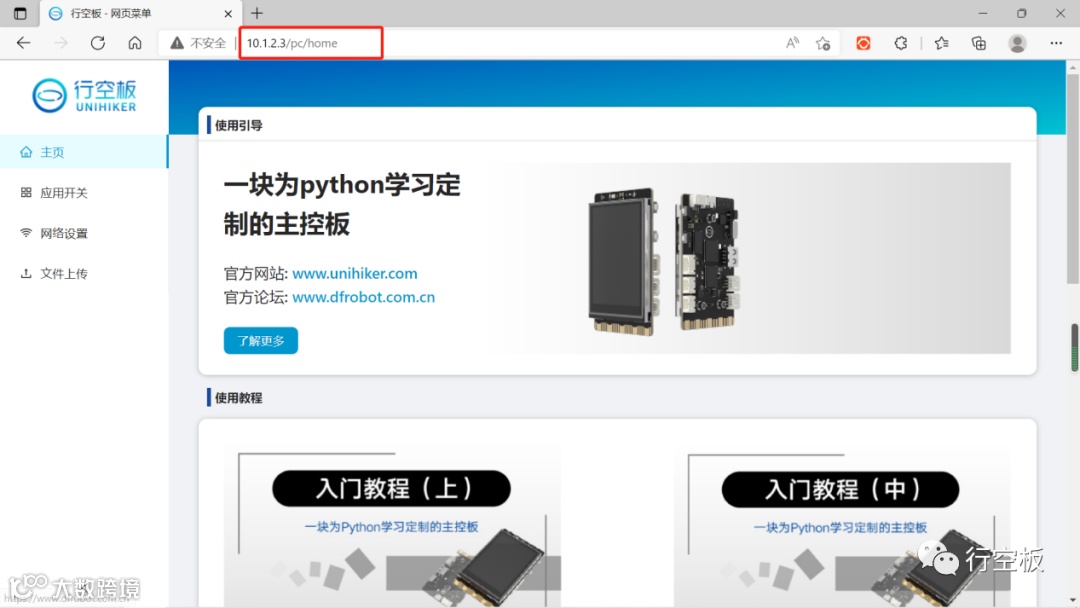Open the tab actions menu icon
Viewport: 1080px width, 608px height.
20,13
